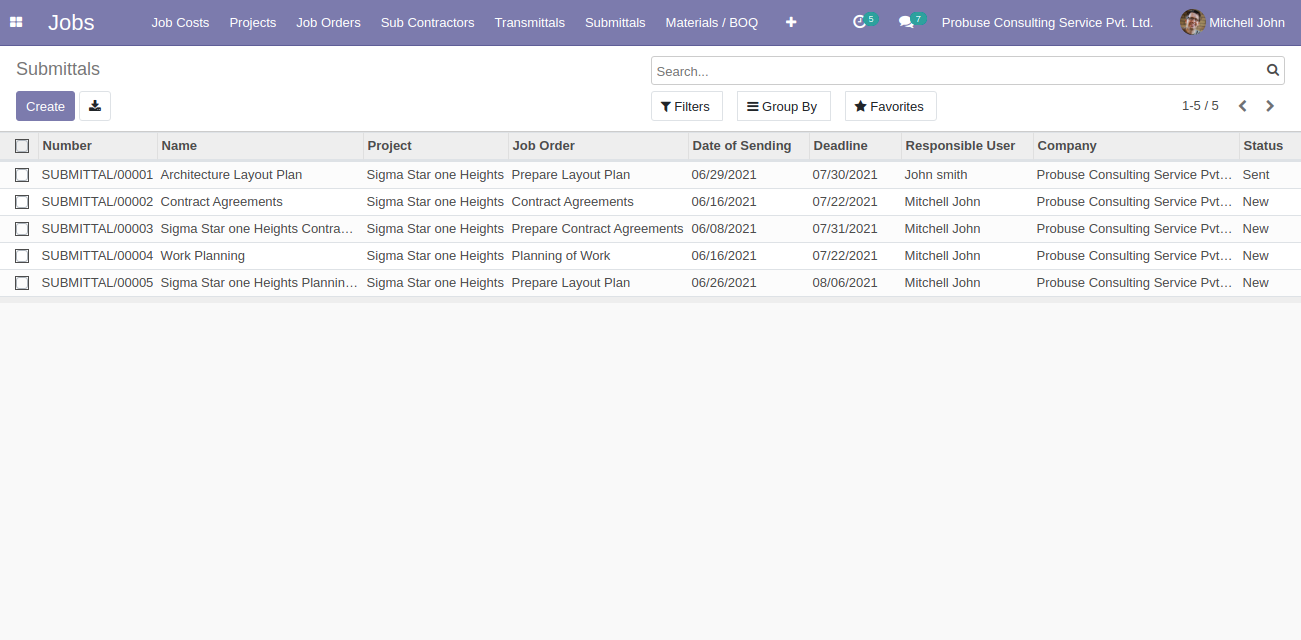The image size is (1301, 640).
Task: Click the 06/08/2021 sending date
Action: (x=724, y=229)
